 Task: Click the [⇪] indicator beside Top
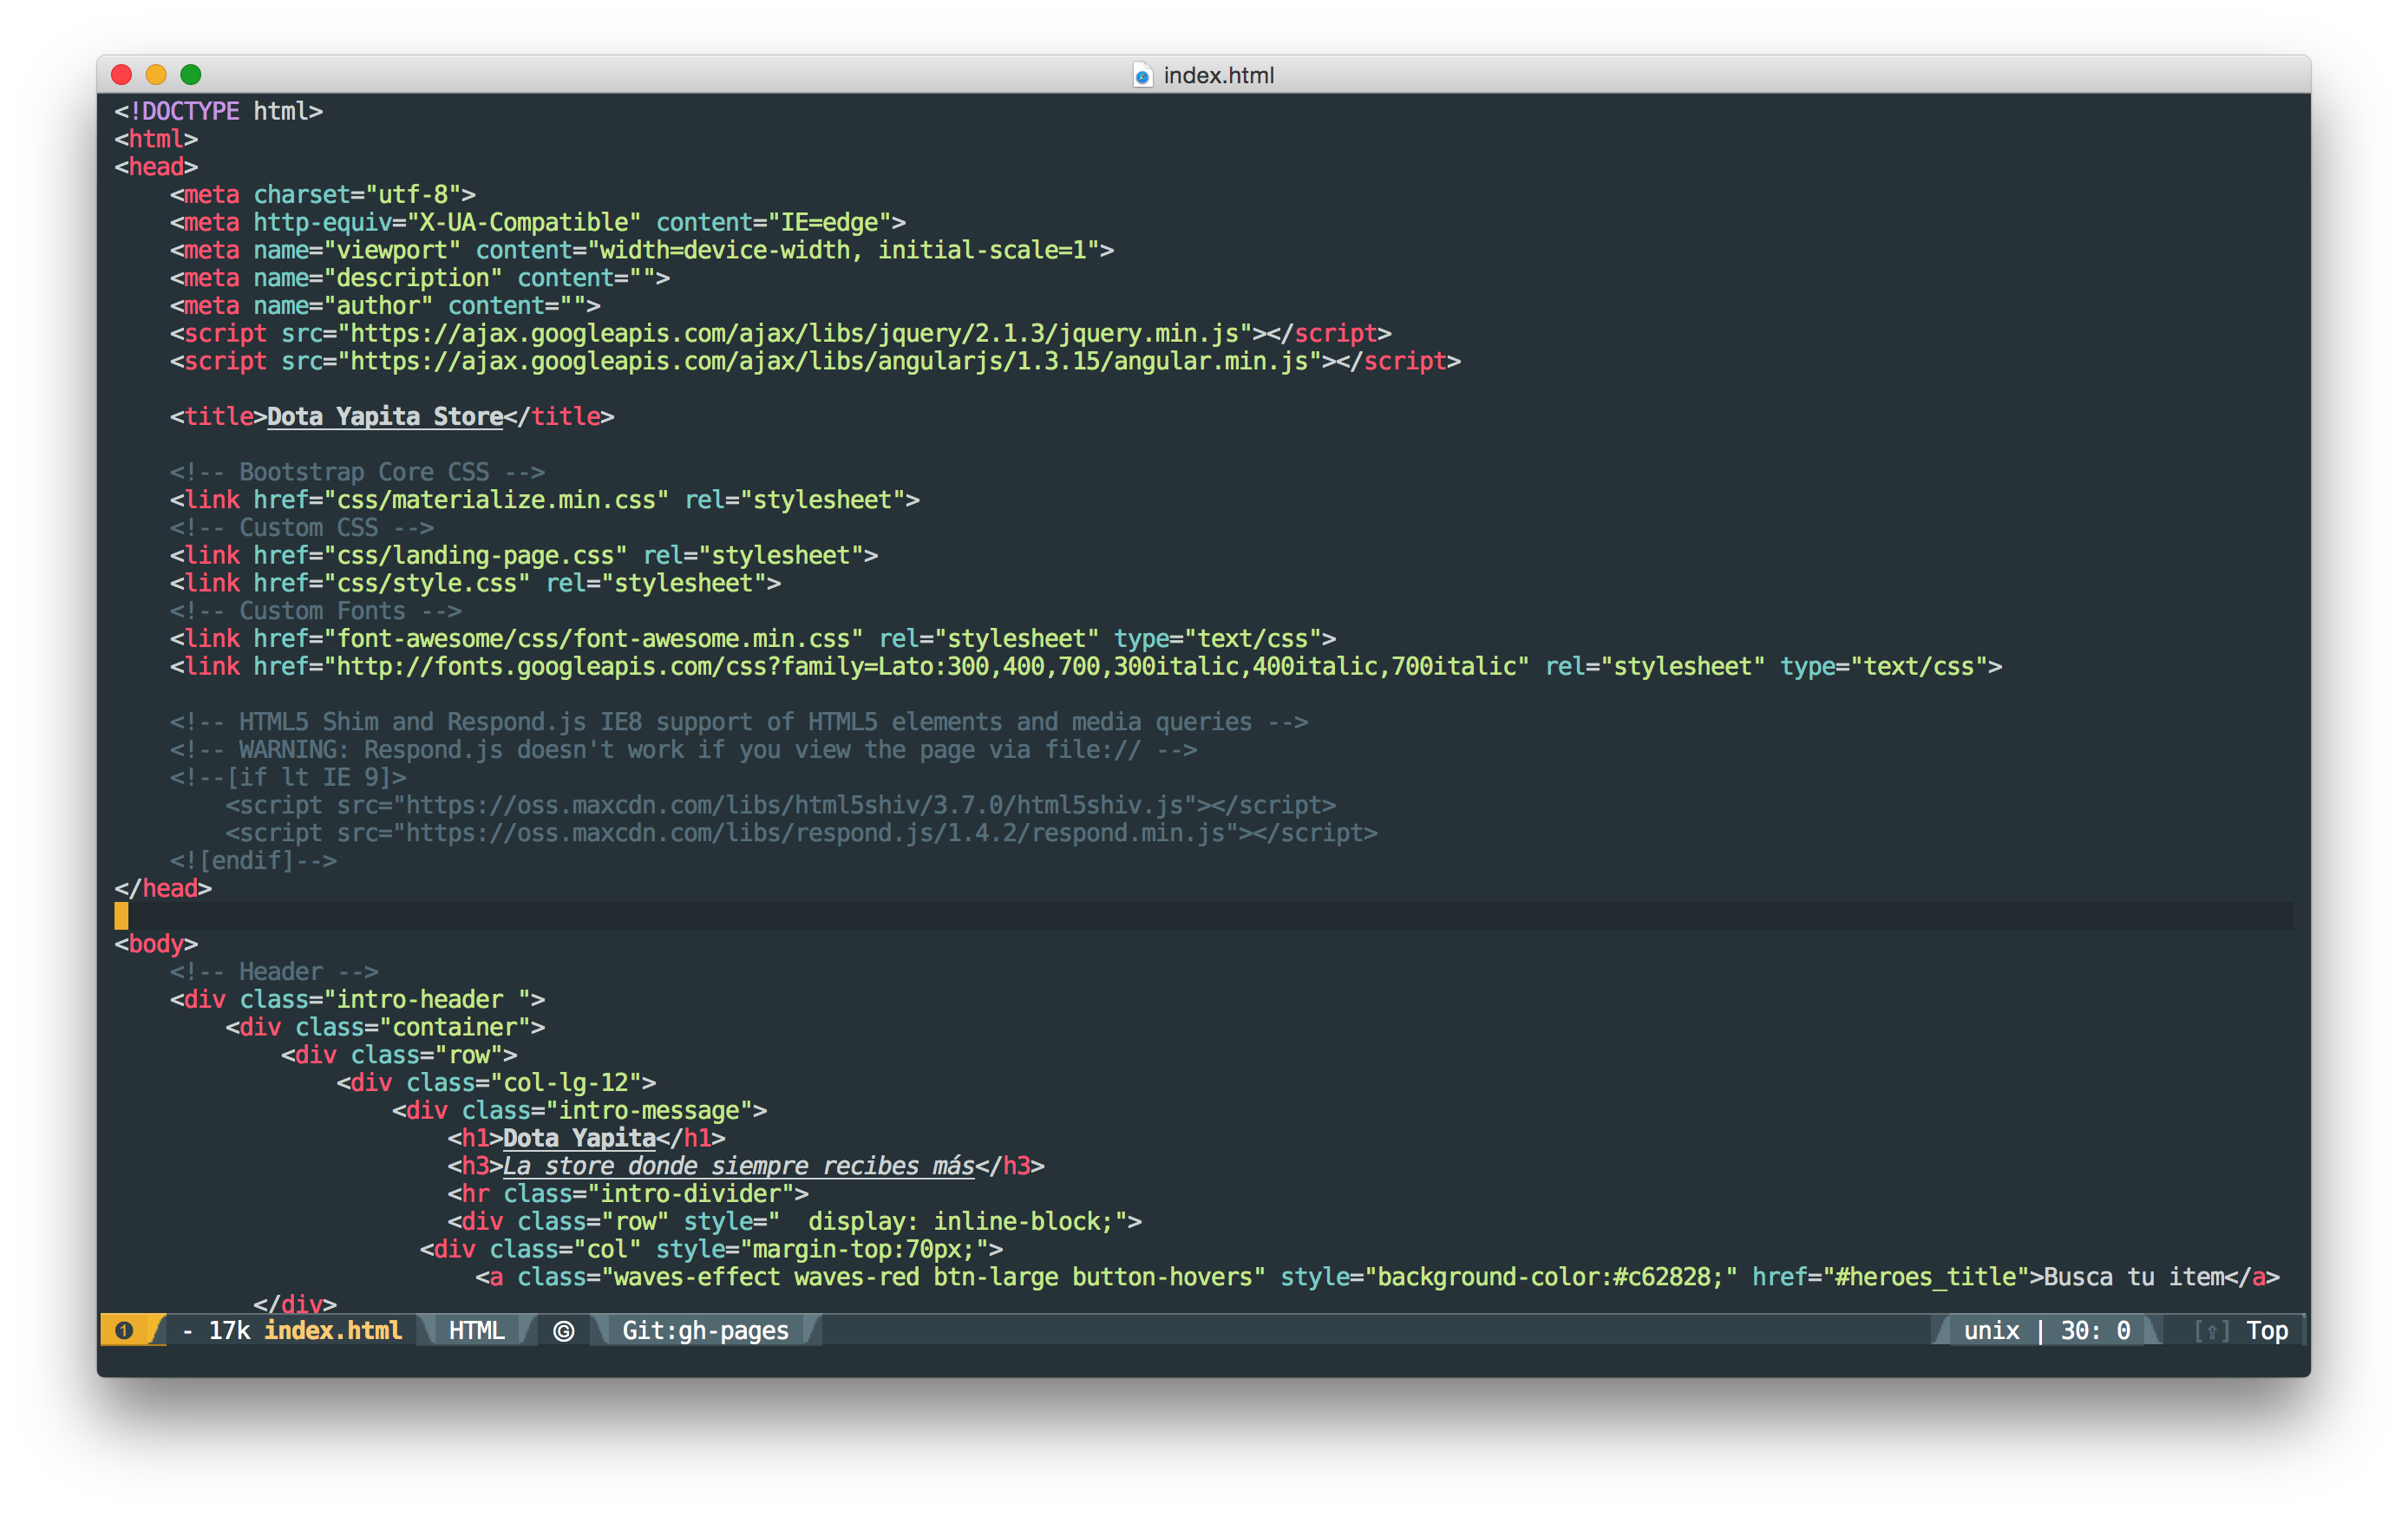coord(2211,1331)
